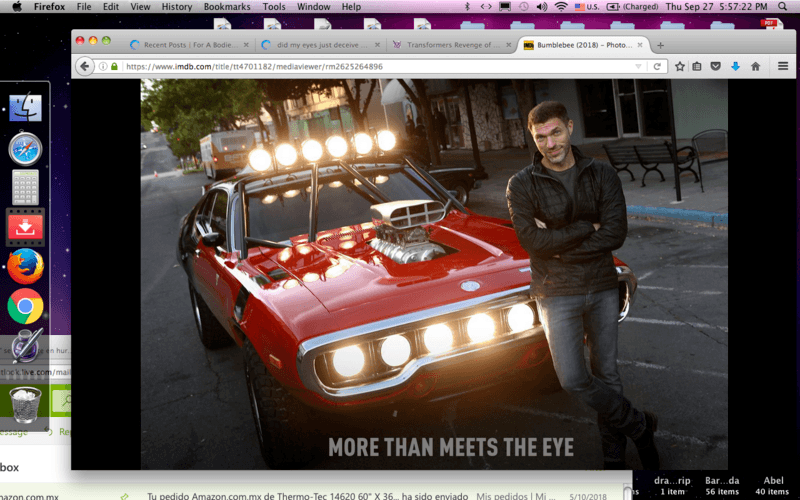Click the Firefox back arrow button
Image resolution: width=800 pixels, height=500 pixels.
[x=85, y=66]
